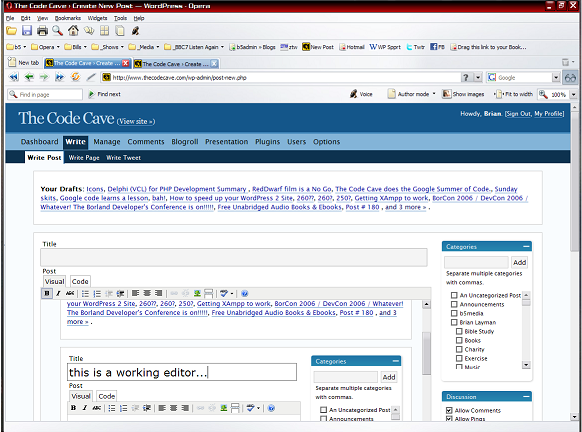Open the My Profile link
The height and width of the screenshot is (432, 582).
click(x=549, y=114)
